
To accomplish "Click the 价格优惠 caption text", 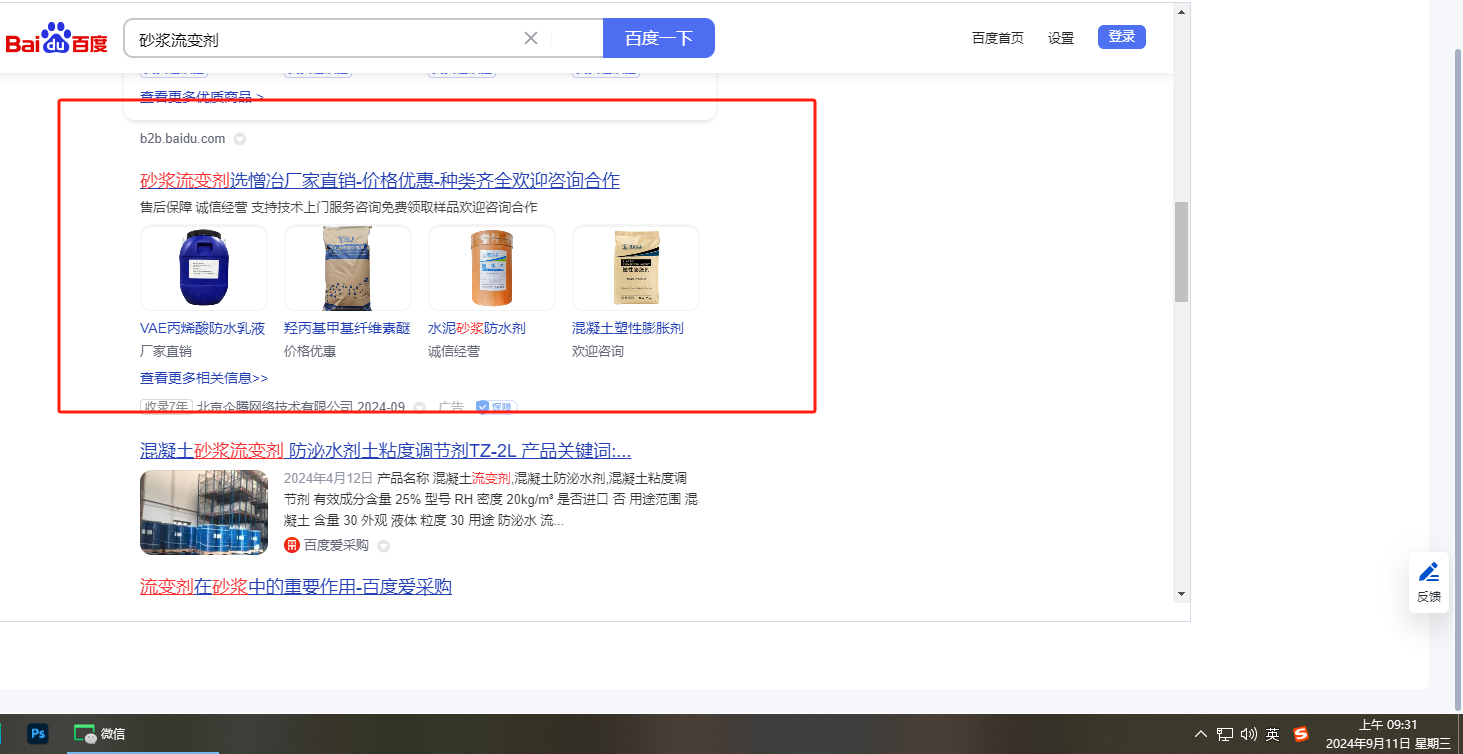I will [310, 351].
